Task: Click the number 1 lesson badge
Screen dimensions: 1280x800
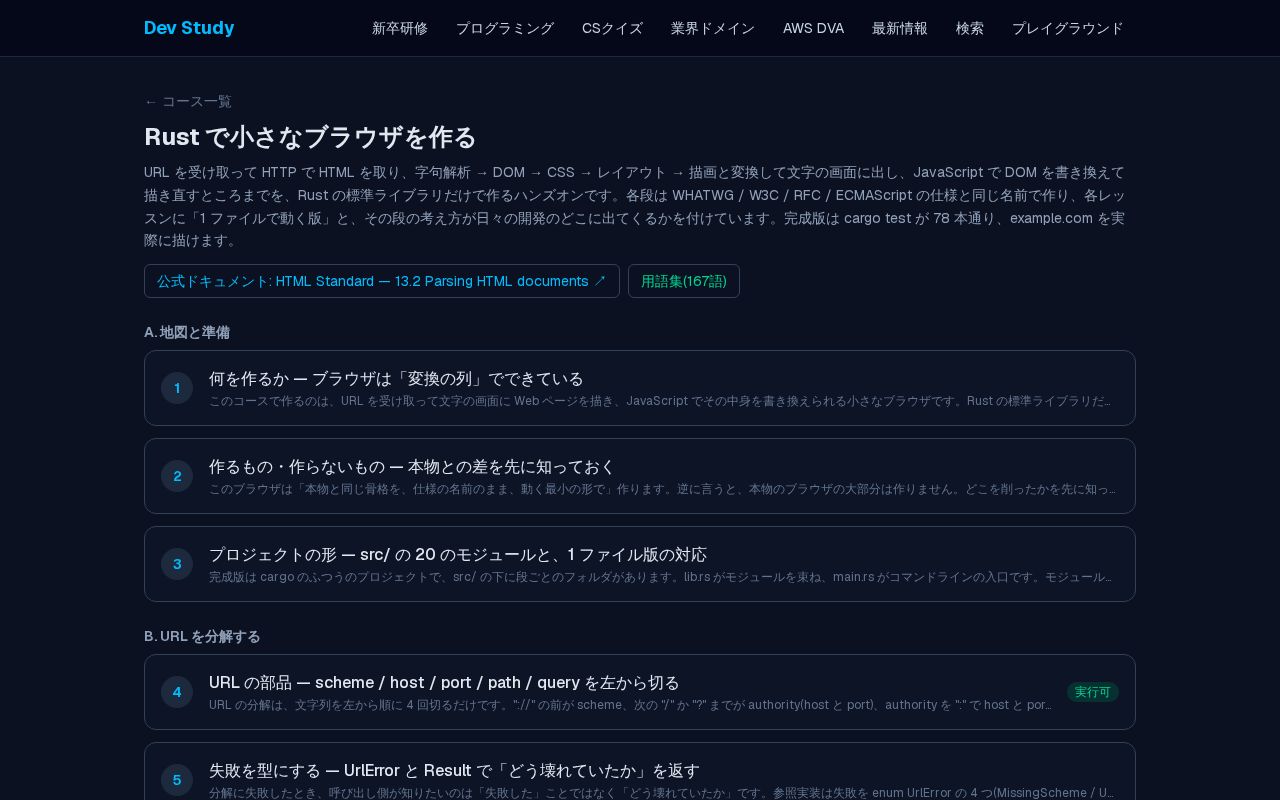Action: 177,388
